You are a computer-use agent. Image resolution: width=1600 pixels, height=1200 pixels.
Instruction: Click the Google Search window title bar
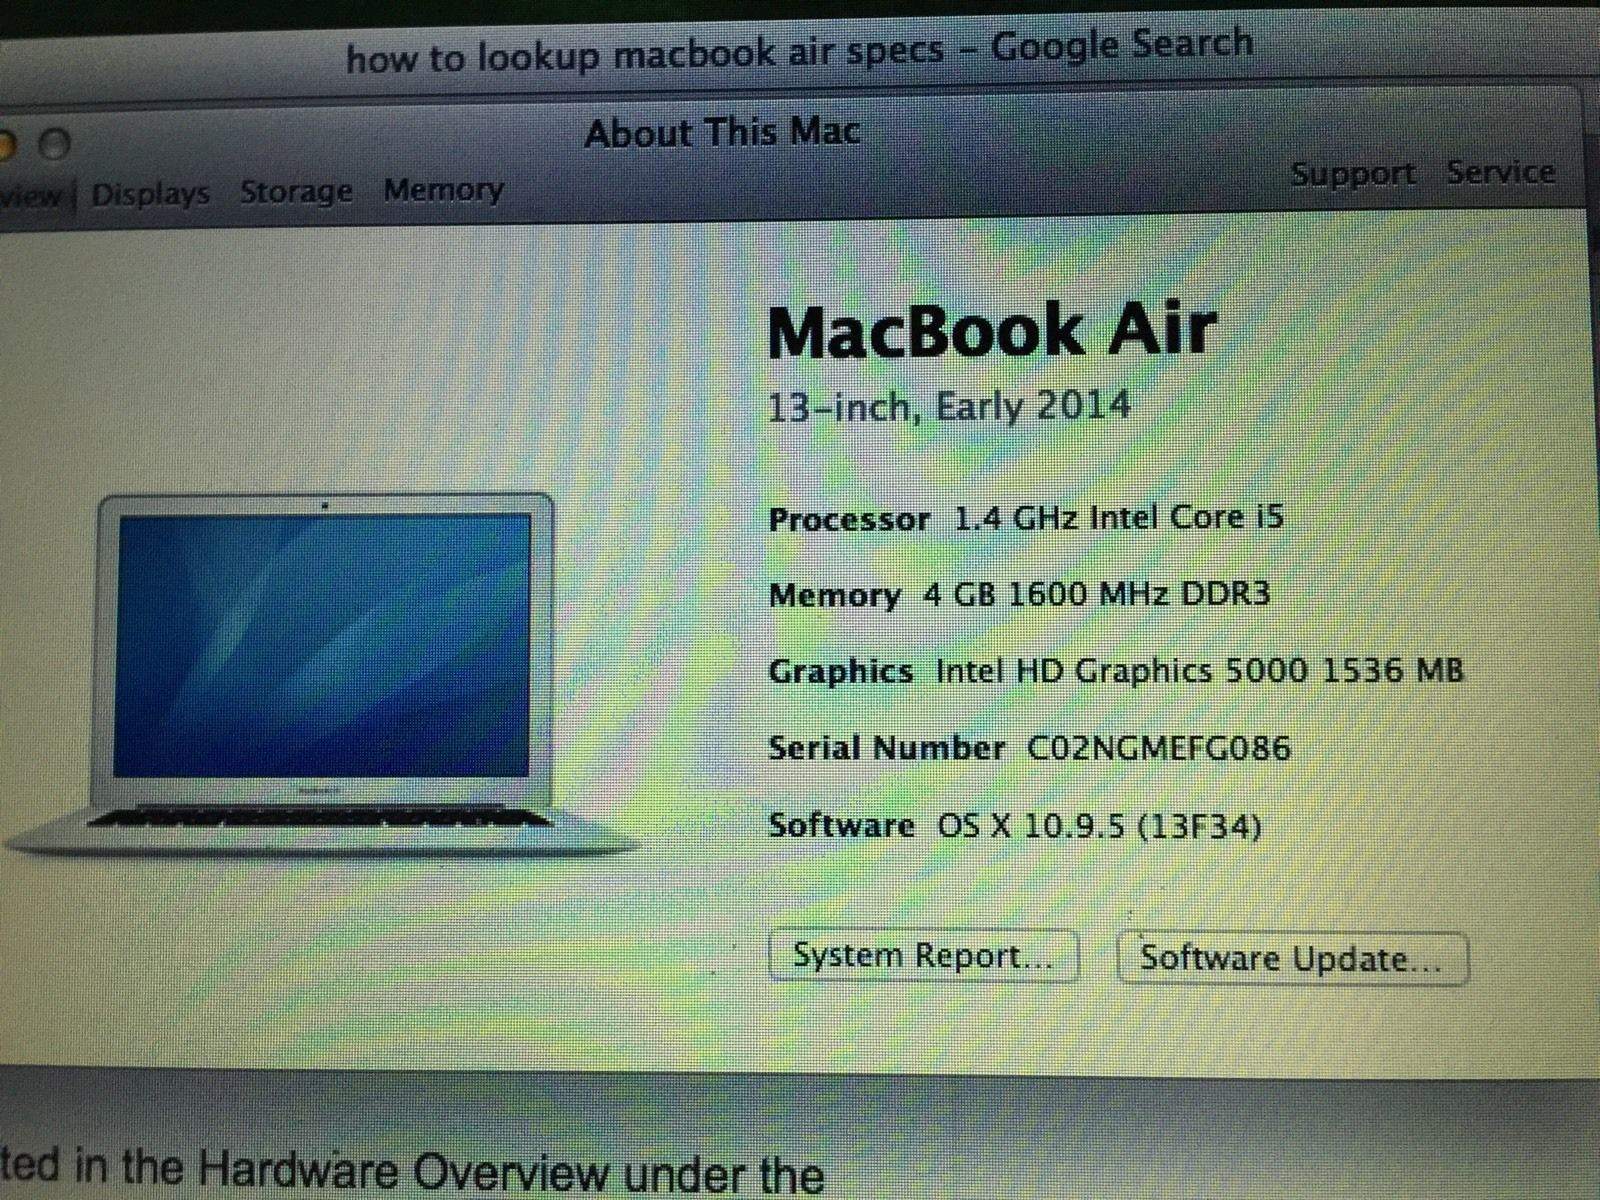pos(800,52)
